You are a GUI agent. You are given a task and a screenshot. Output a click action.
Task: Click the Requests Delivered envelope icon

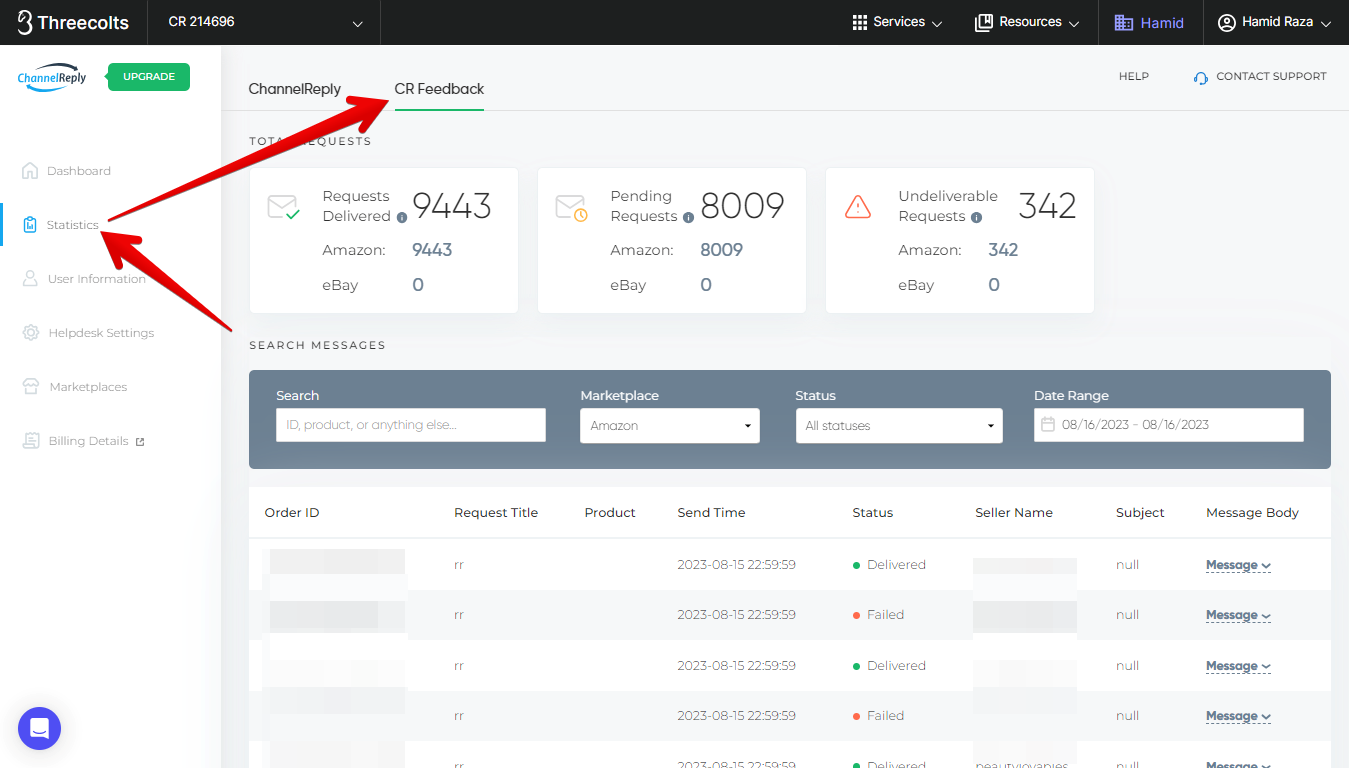point(283,207)
